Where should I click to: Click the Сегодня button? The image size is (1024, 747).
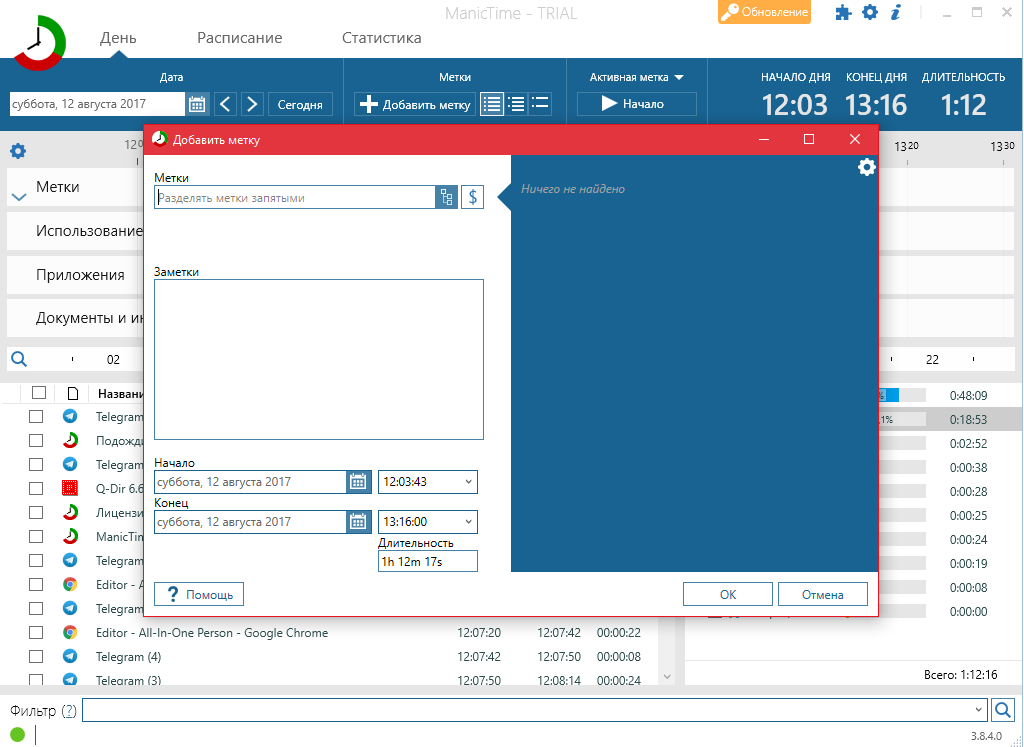click(x=300, y=104)
